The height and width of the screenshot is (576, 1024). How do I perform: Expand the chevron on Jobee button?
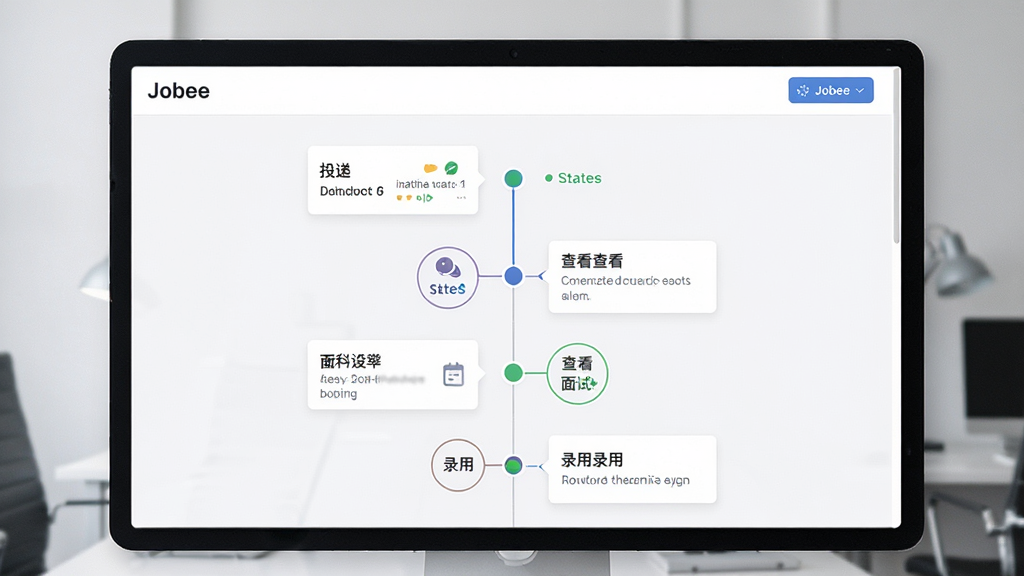point(860,91)
